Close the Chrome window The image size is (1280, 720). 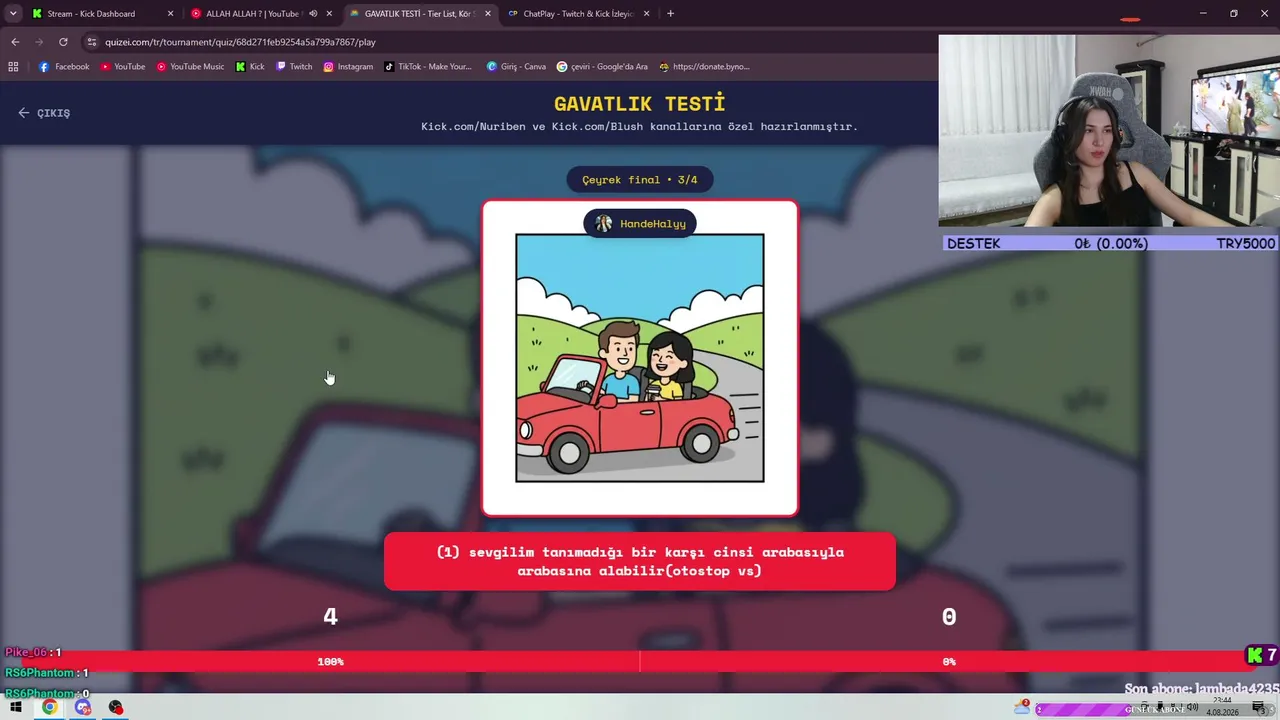pos(1264,14)
